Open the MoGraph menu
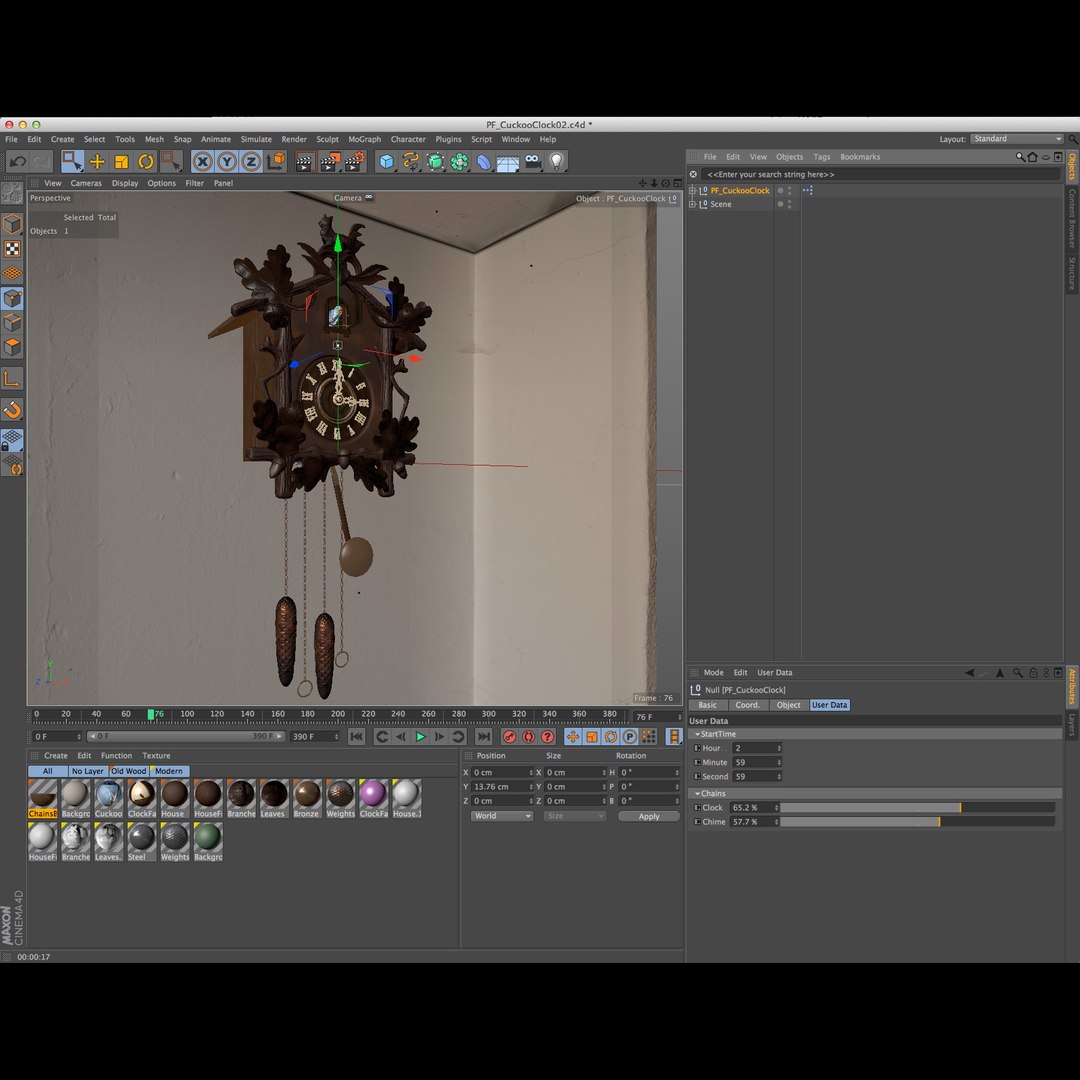The width and height of the screenshot is (1080, 1080). (364, 139)
